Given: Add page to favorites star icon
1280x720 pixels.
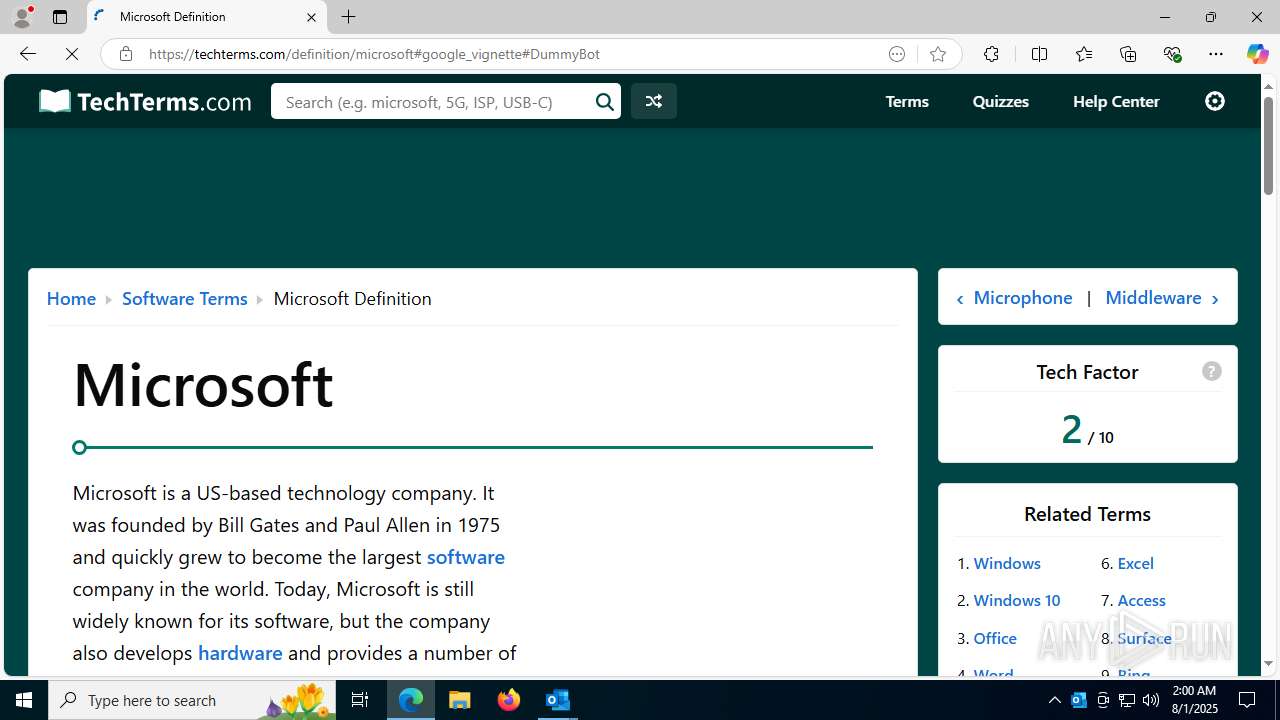Looking at the screenshot, I should [938, 54].
